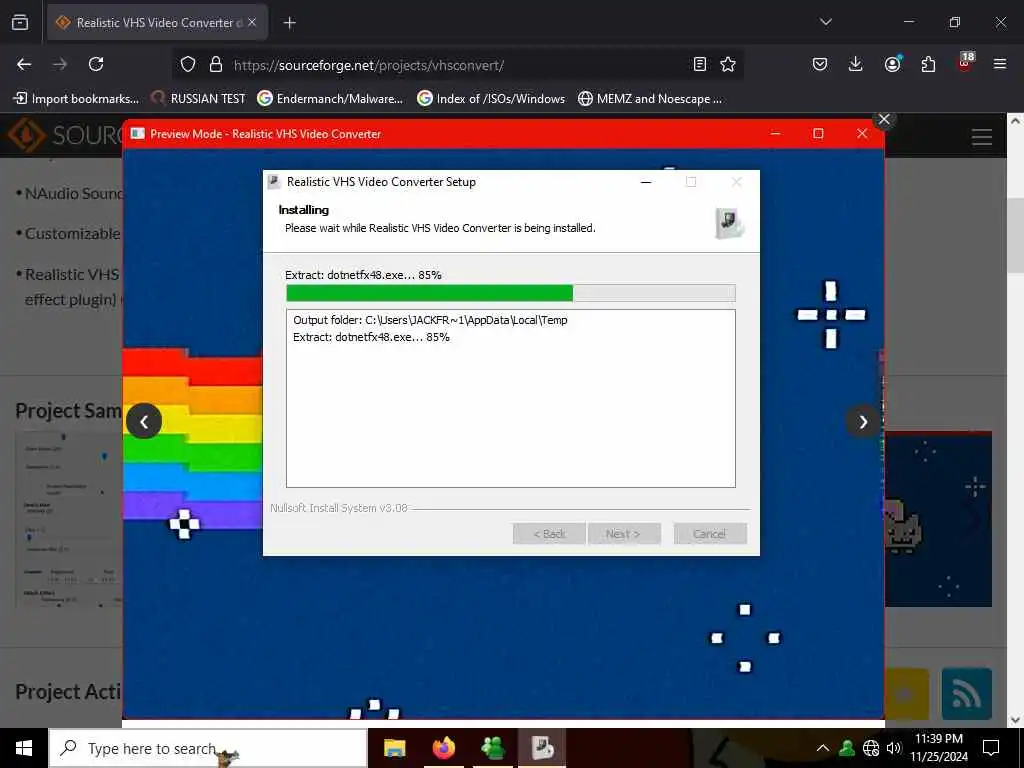
Task: Reload the current page
Action: click(96, 64)
